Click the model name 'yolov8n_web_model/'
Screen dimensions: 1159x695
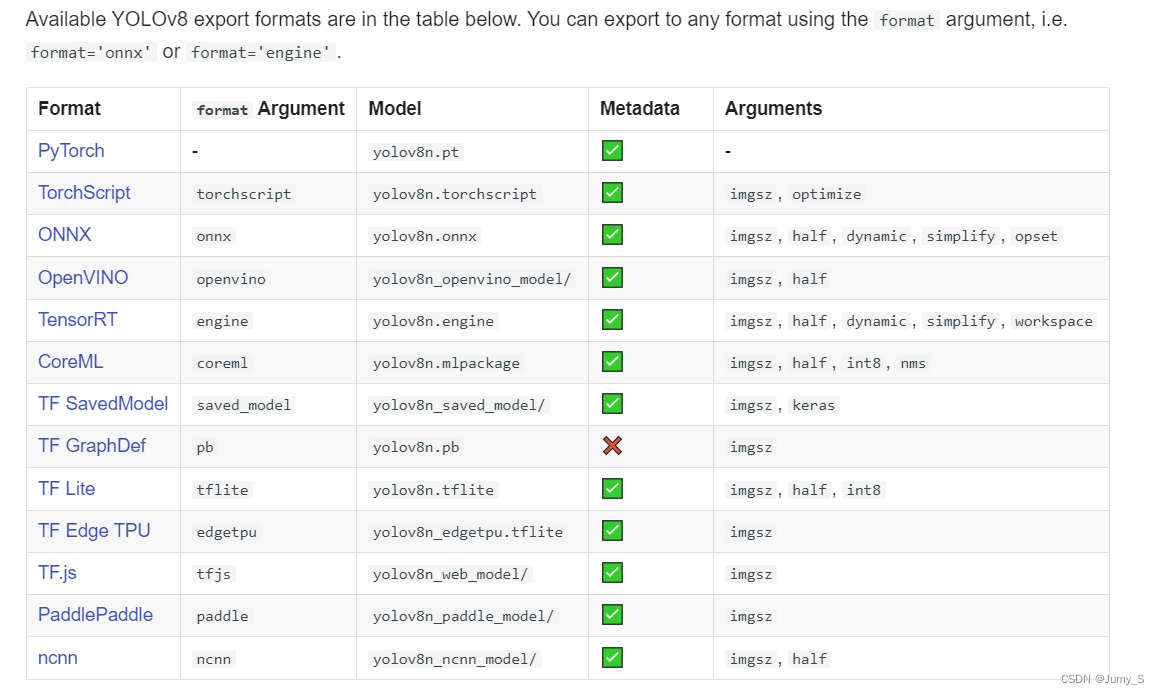click(x=450, y=574)
